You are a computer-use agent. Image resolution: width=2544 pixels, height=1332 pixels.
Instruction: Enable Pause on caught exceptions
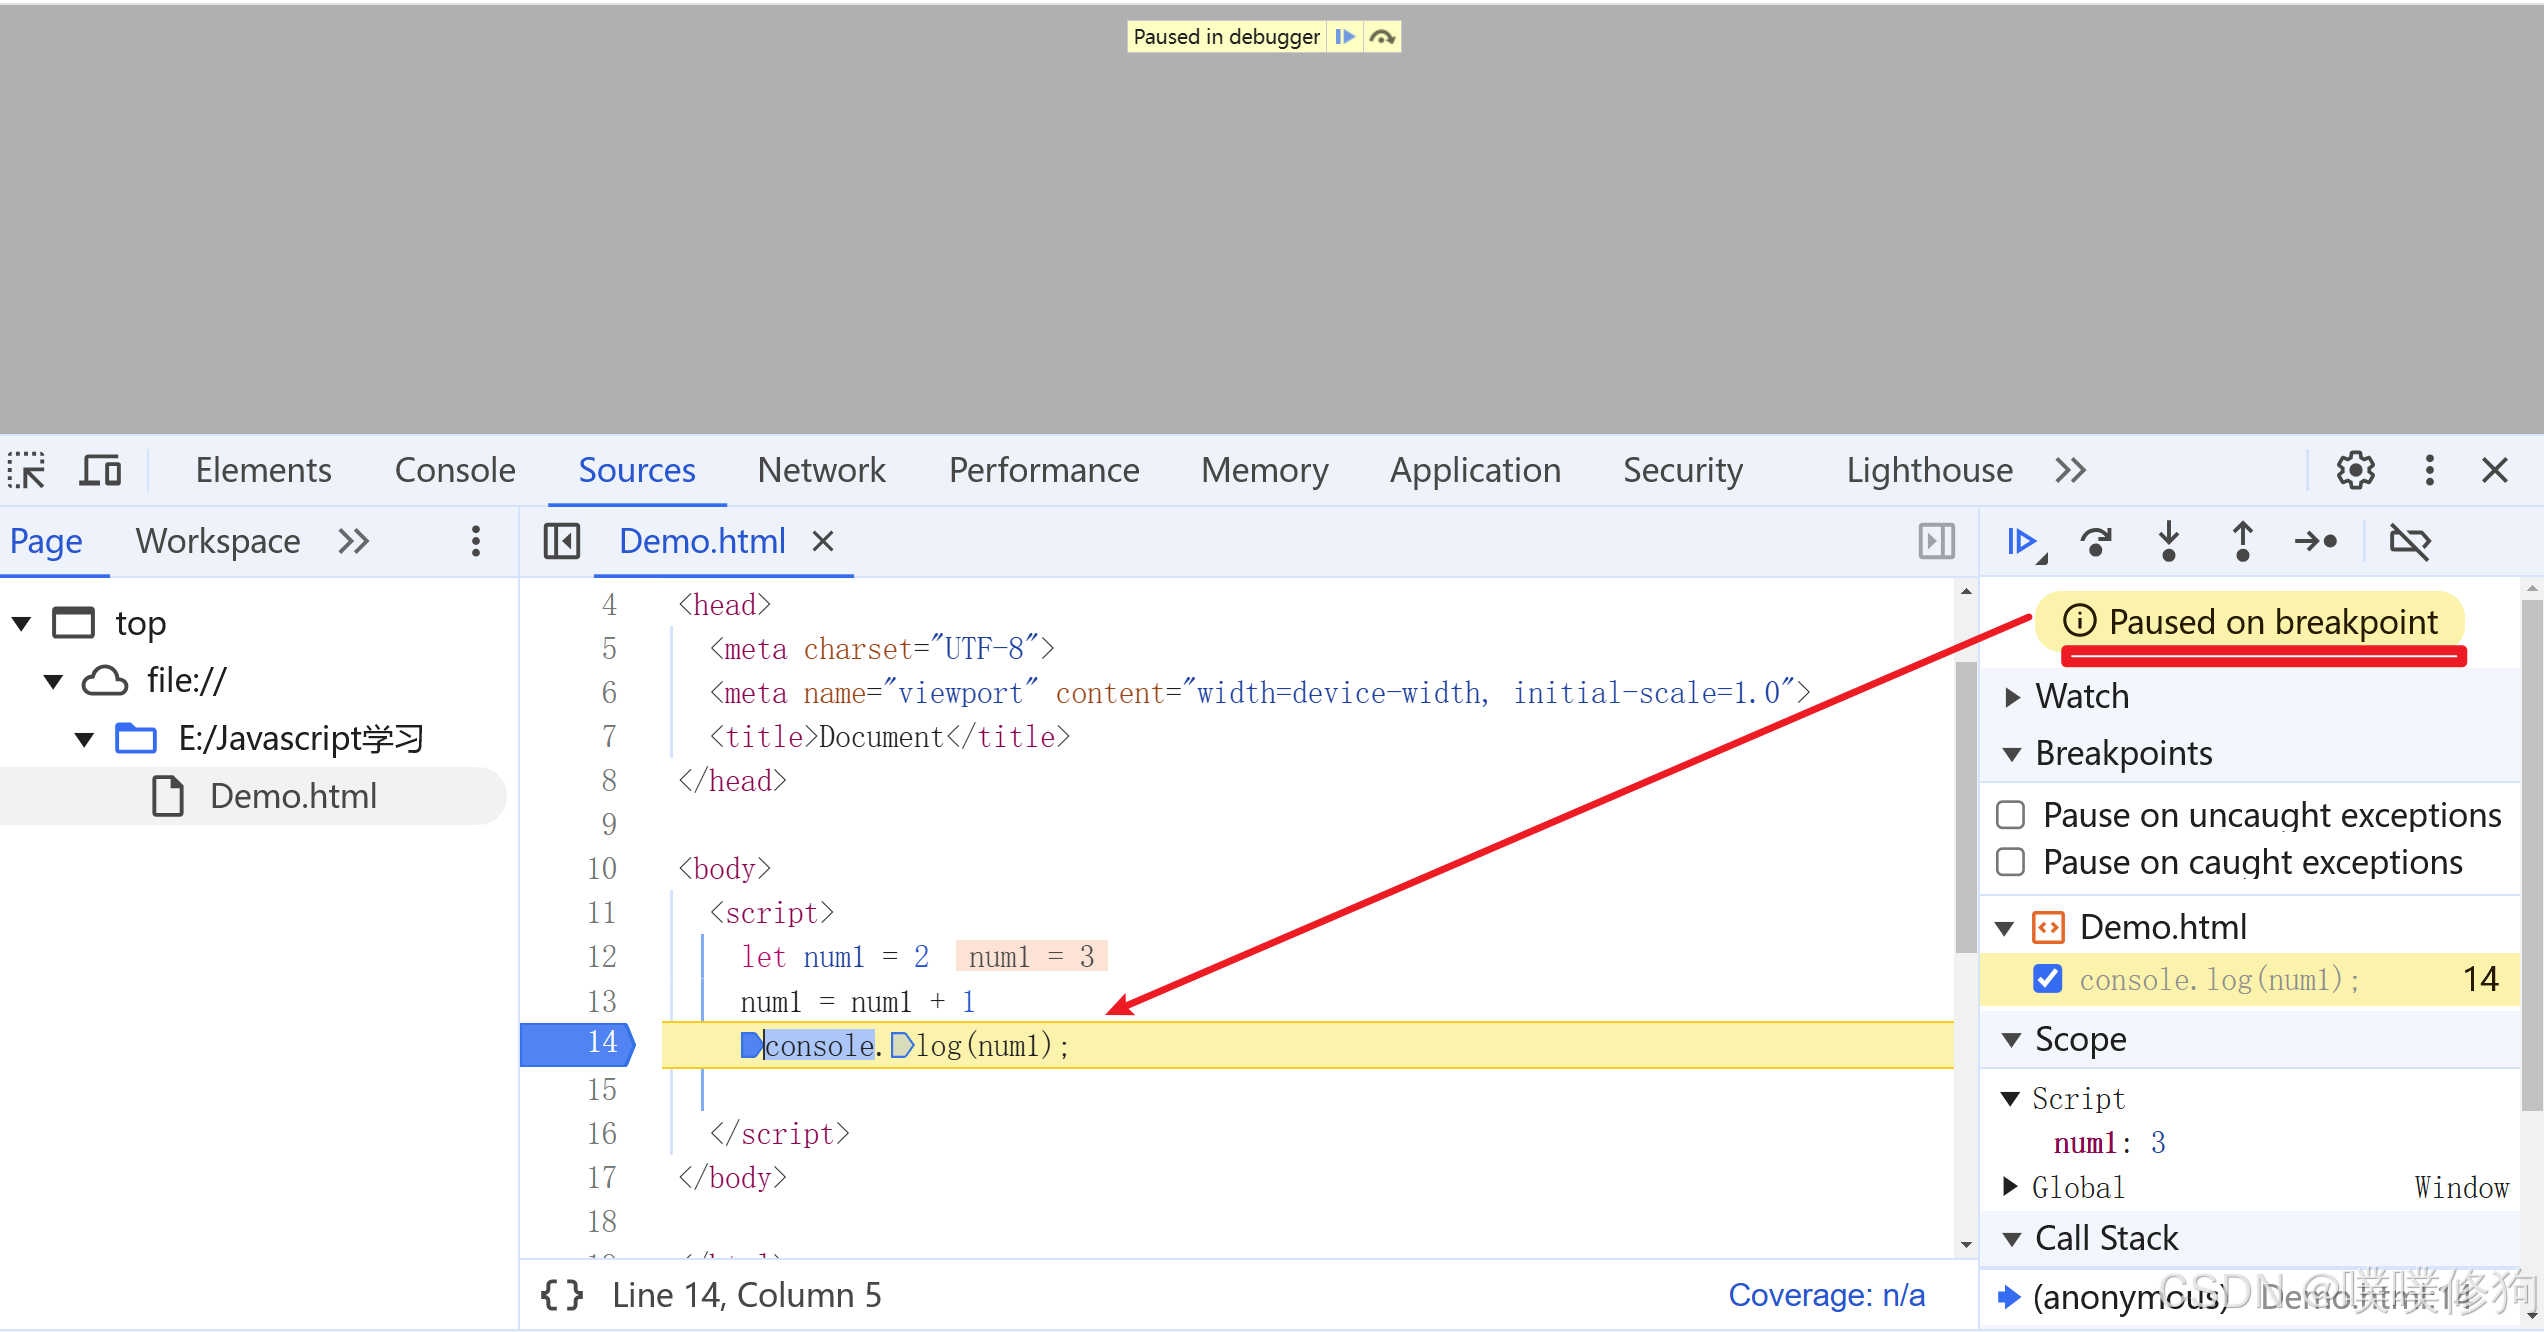pyautogui.click(x=2011, y=862)
